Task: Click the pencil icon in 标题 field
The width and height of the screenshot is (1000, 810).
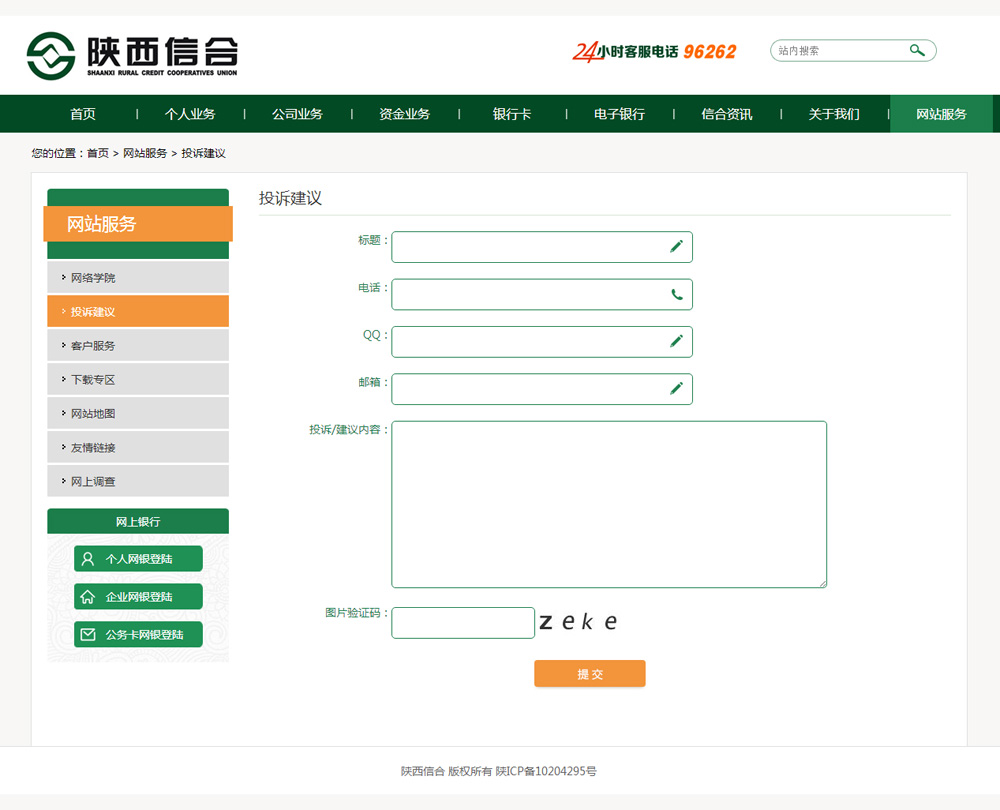Action: click(x=676, y=246)
